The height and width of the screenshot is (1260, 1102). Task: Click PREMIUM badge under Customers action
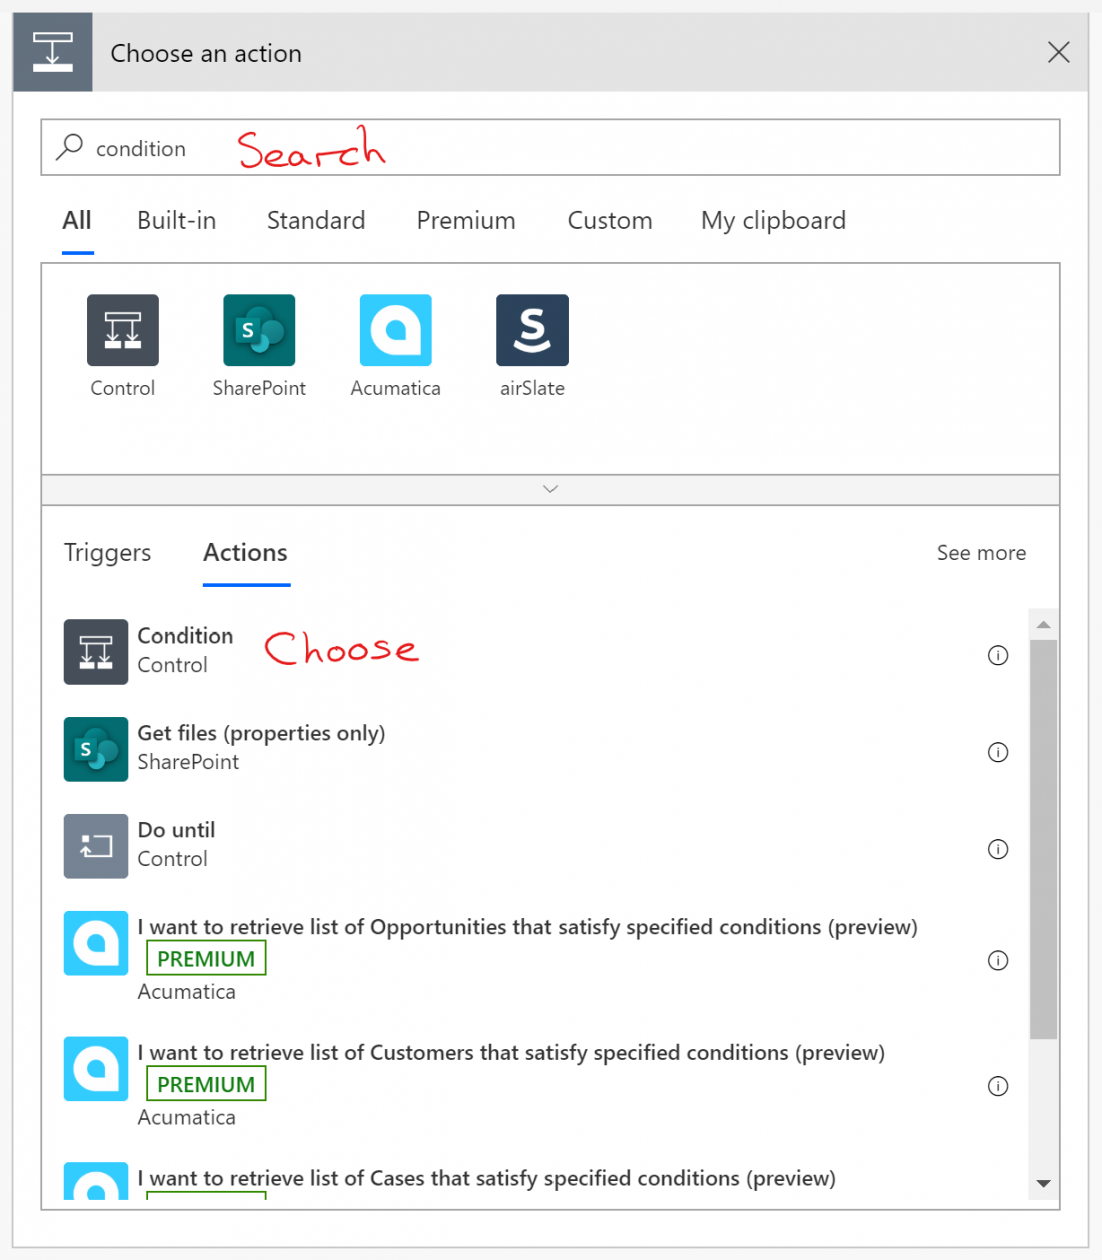(206, 1085)
